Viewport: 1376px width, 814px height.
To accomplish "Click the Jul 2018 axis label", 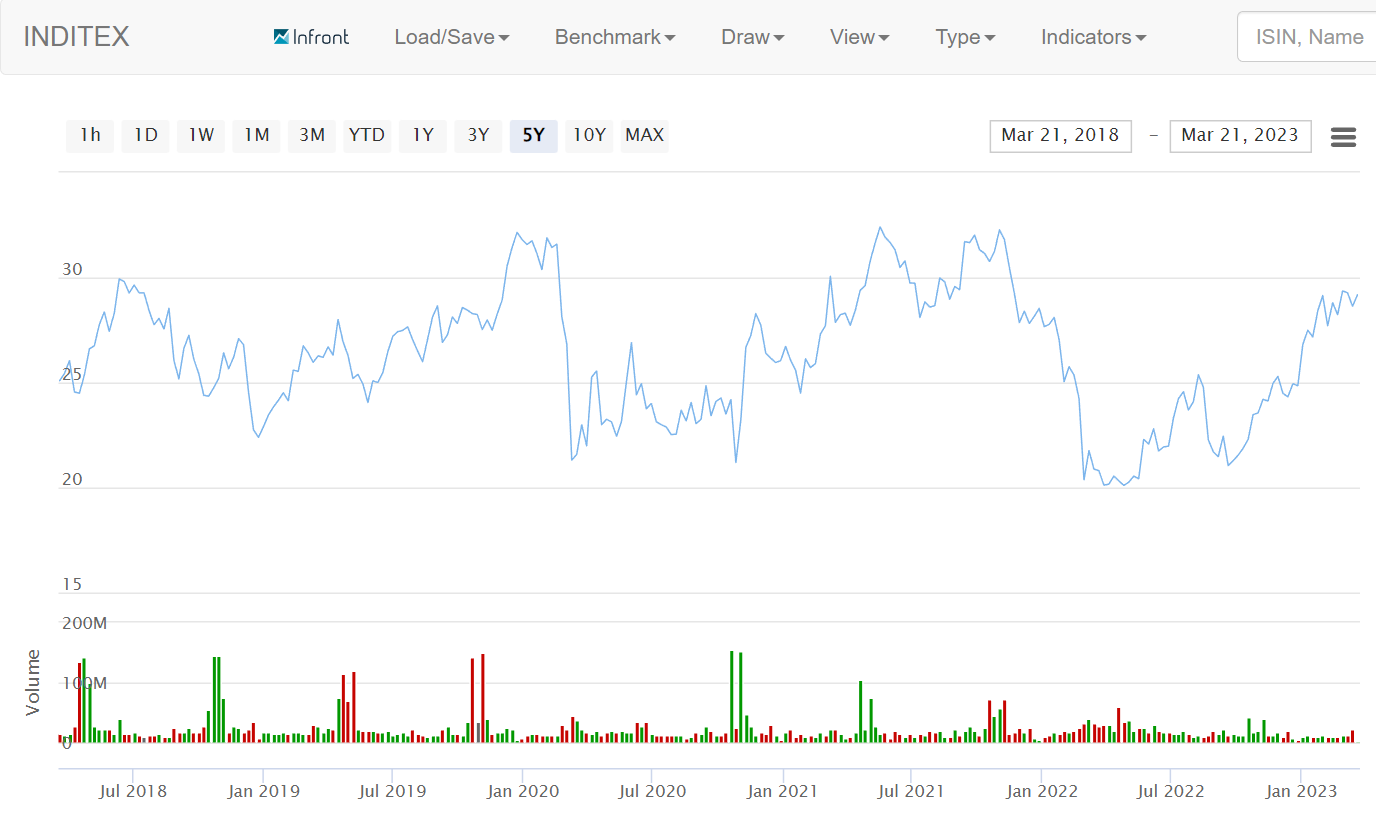I will (133, 792).
